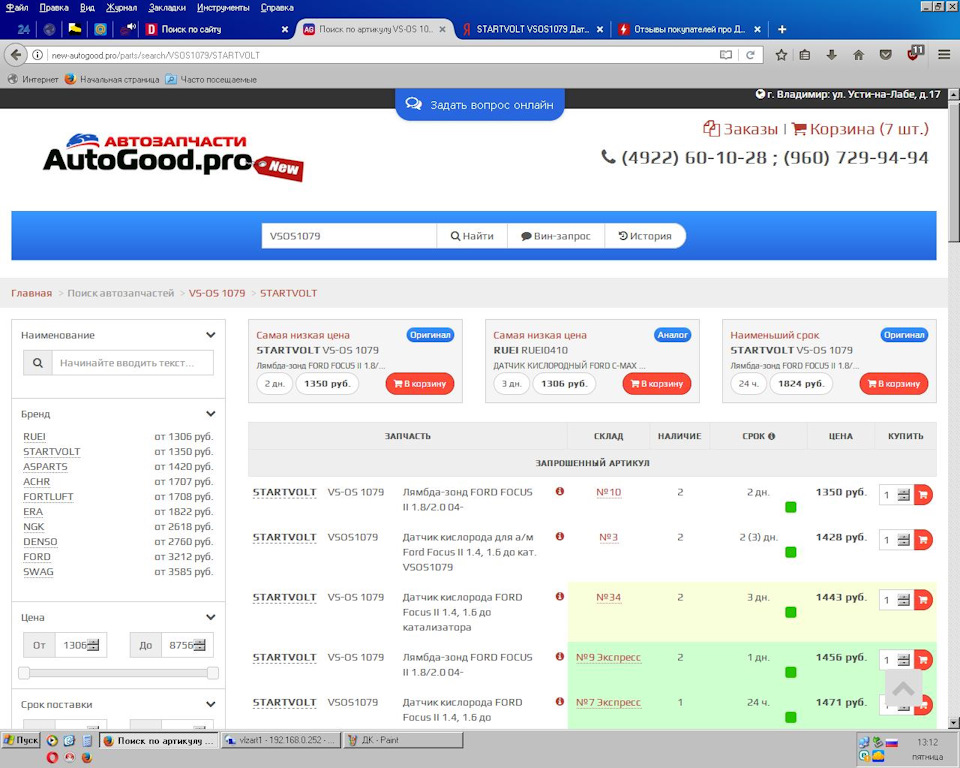960x768 pixels.
Task: Add RUEI RUEI0410 analog card to cart
Action: pyautogui.click(x=657, y=383)
